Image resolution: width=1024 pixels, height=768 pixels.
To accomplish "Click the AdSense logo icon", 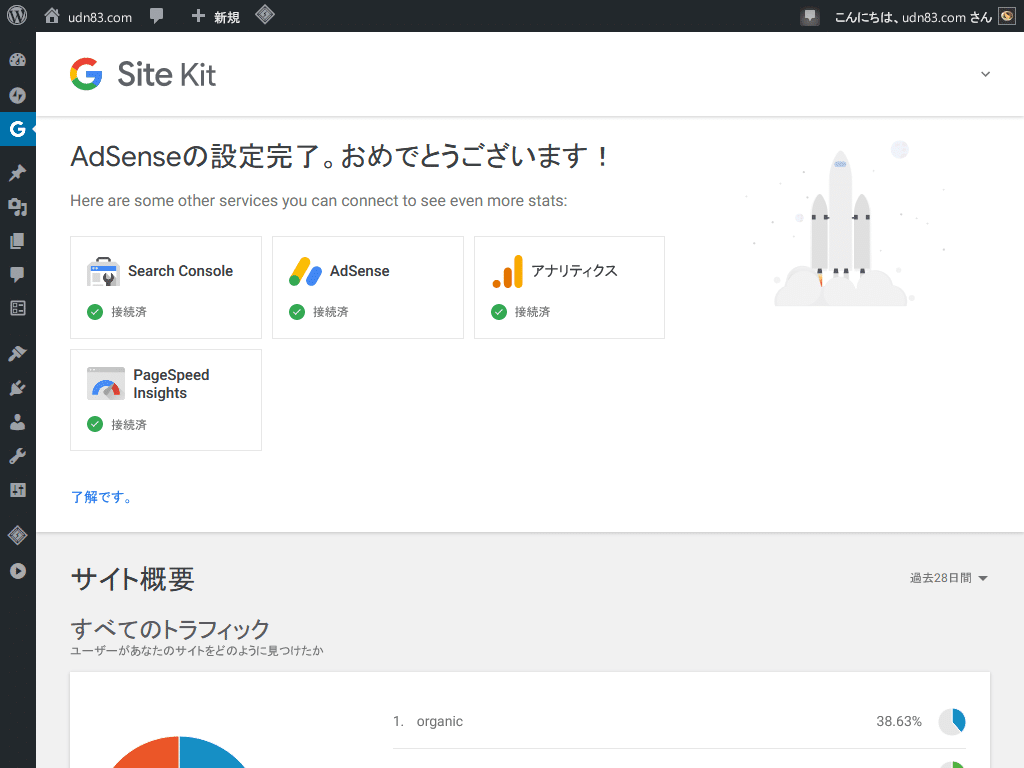I will [305, 272].
